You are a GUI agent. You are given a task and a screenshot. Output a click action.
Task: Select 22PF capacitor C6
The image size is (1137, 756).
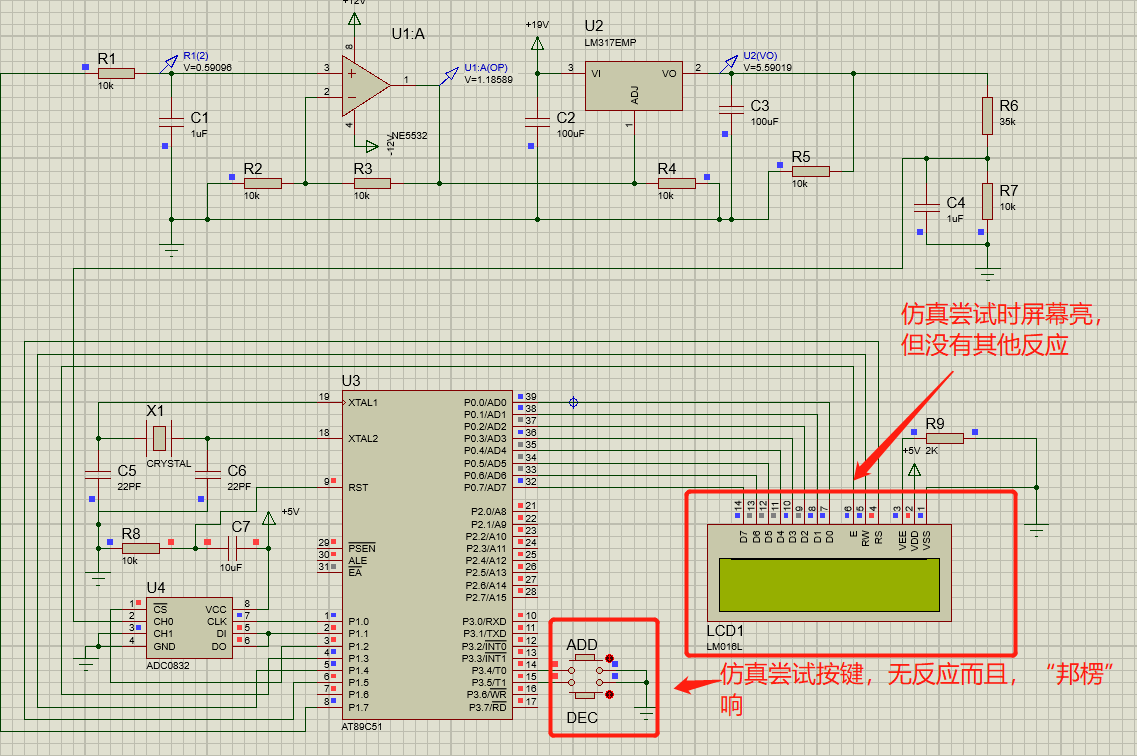208,475
